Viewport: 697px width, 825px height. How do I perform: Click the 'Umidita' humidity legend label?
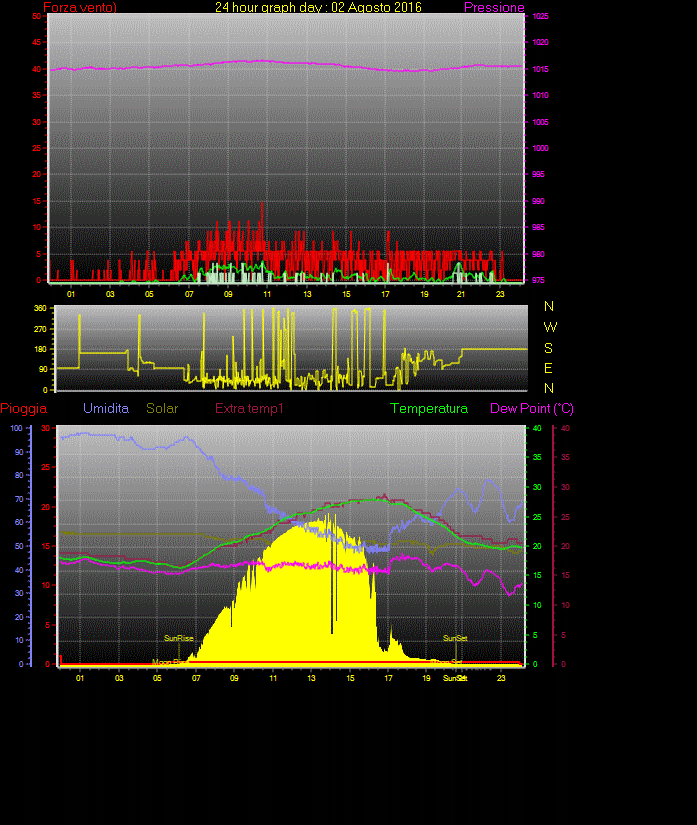tap(106, 408)
